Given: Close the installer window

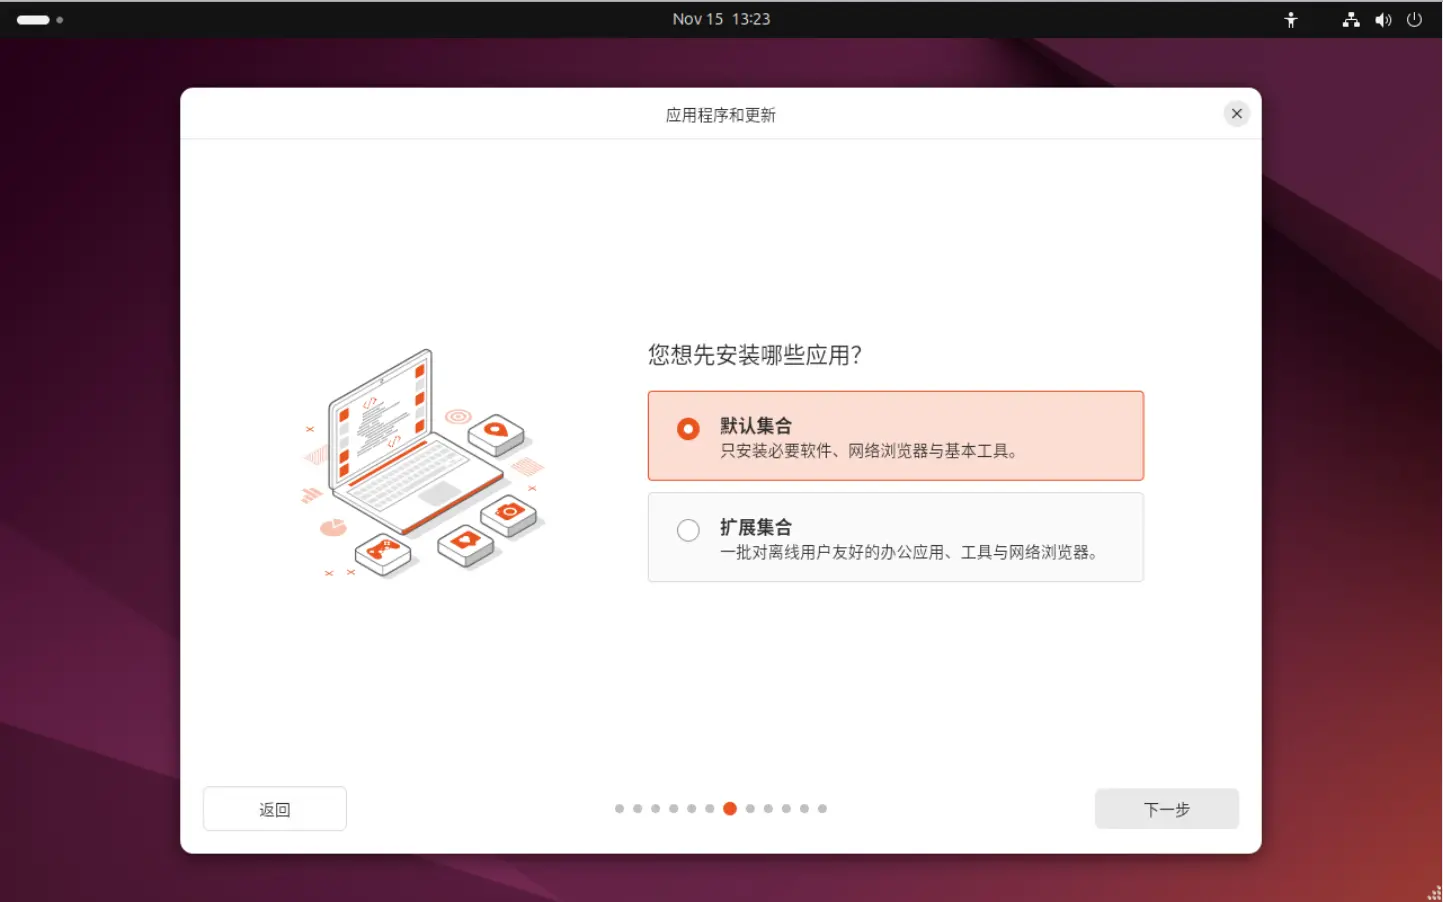Looking at the screenshot, I should [x=1236, y=114].
